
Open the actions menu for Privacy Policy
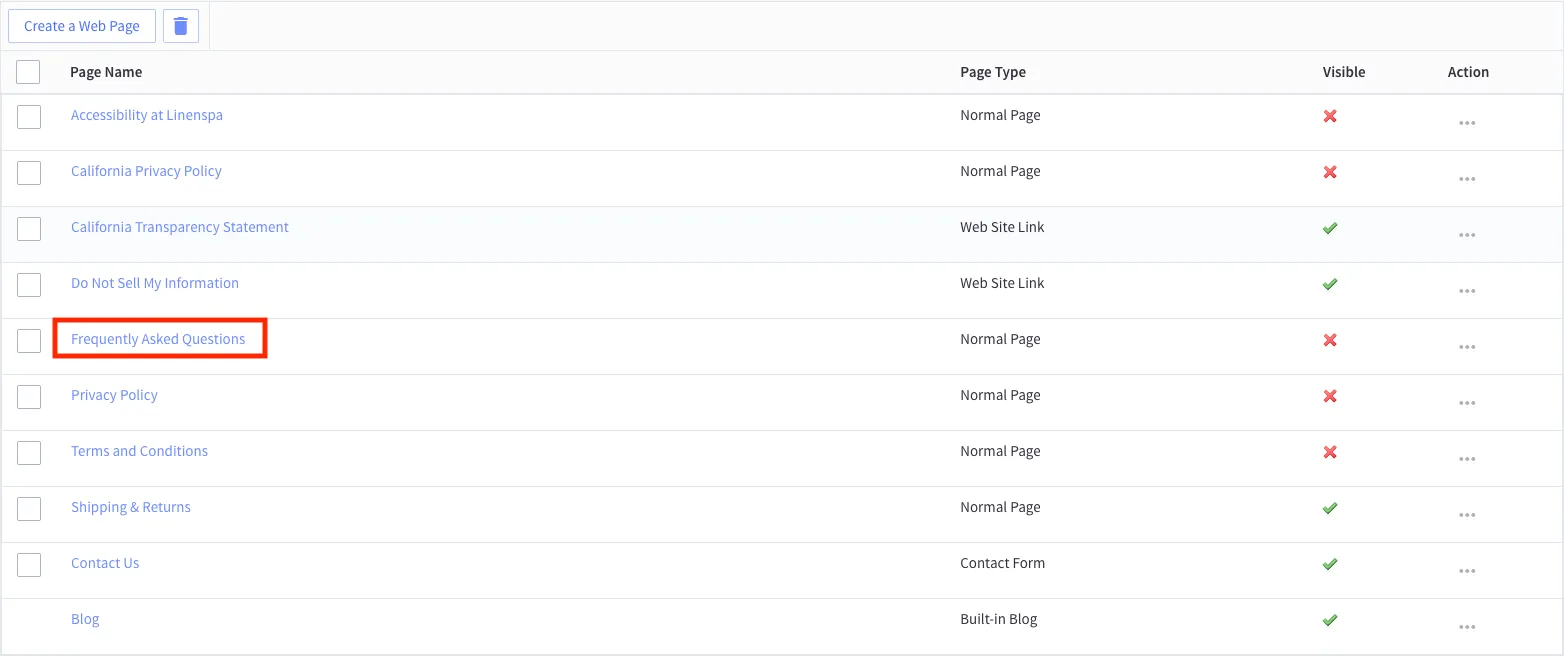coord(1467,402)
